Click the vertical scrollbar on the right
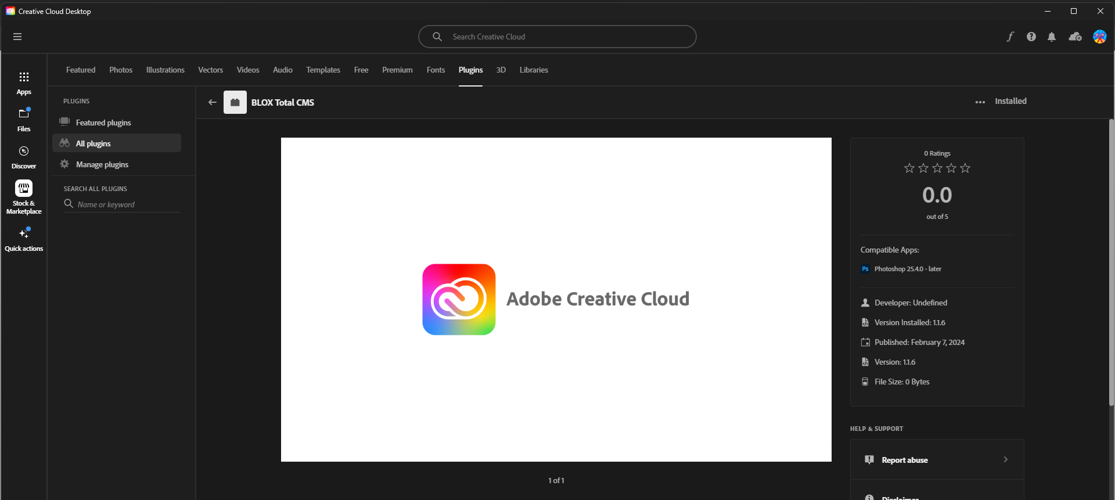The width and height of the screenshot is (1115, 500). coord(1111,263)
